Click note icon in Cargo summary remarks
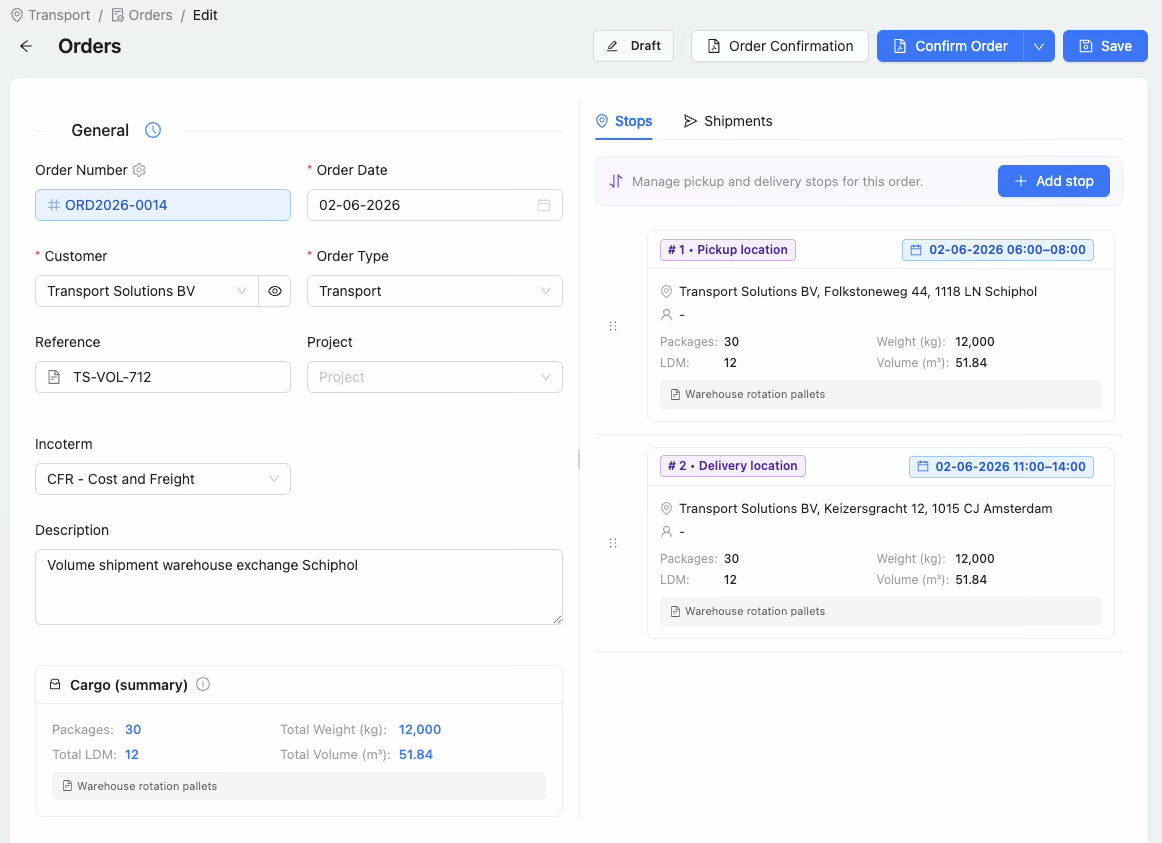The image size is (1162, 843). click(x=67, y=786)
